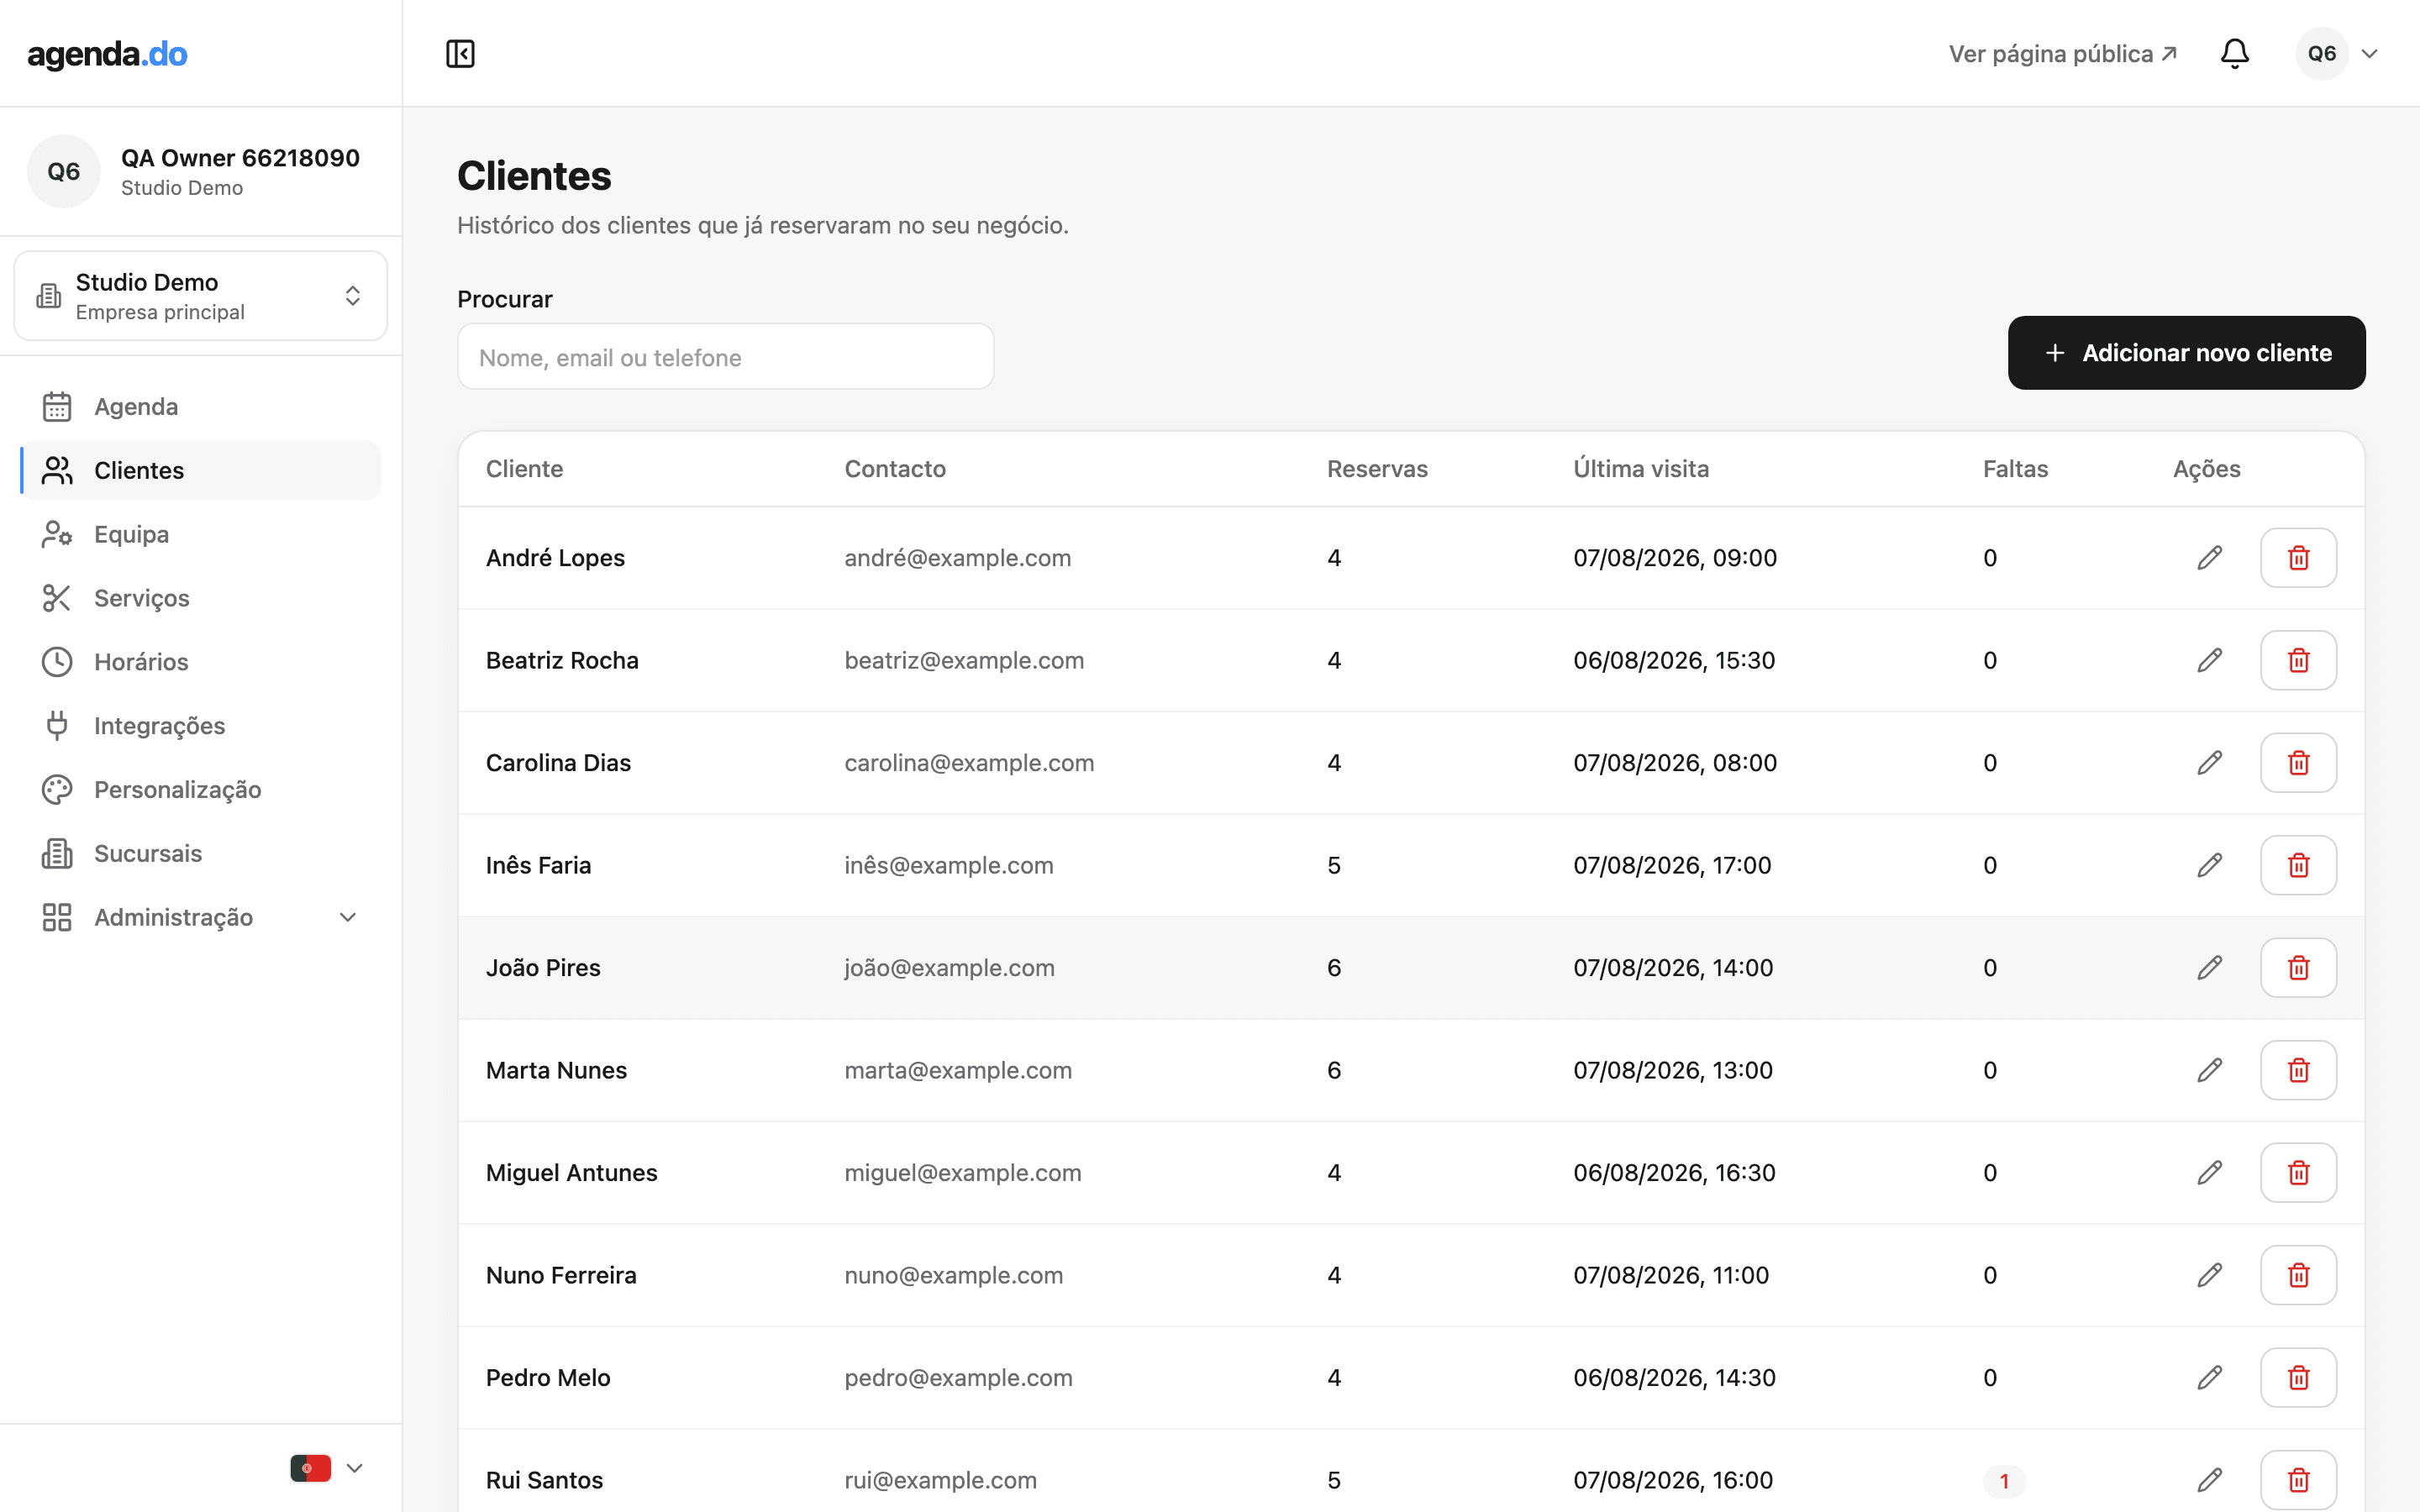Delete João Pires trash icon
2420x1512 pixels.
[2298, 968]
